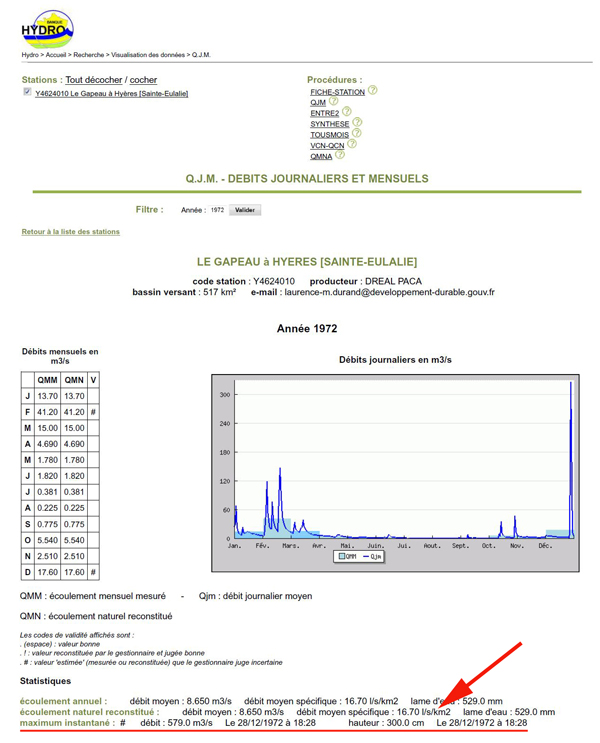
Task: Open help icon next to TOUSMOIS
Action: click(x=357, y=133)
